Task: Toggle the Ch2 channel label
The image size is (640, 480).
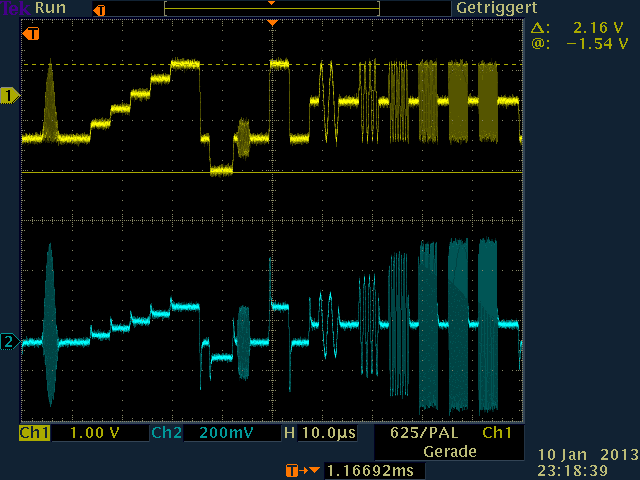Action: (165, 434)
